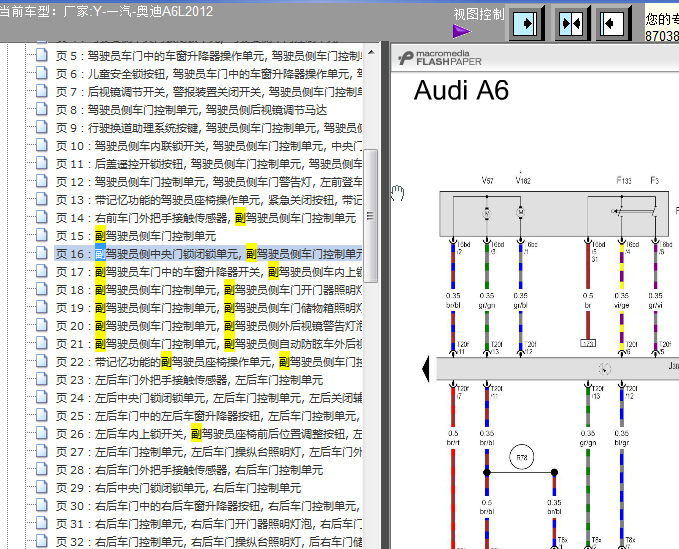Click the Audi A6 diagram title
This screenshot has width=679, height=549.
[x=461, y=90]
